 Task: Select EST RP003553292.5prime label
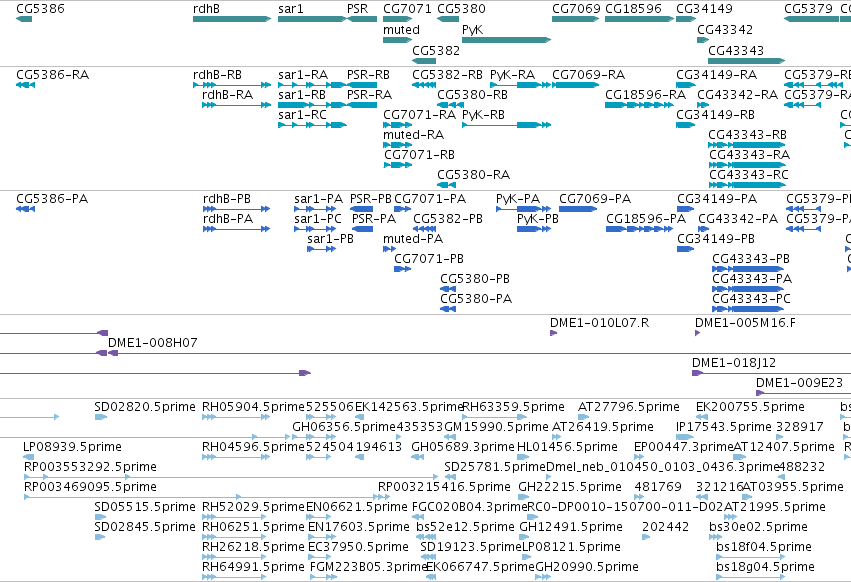point(90,467)
